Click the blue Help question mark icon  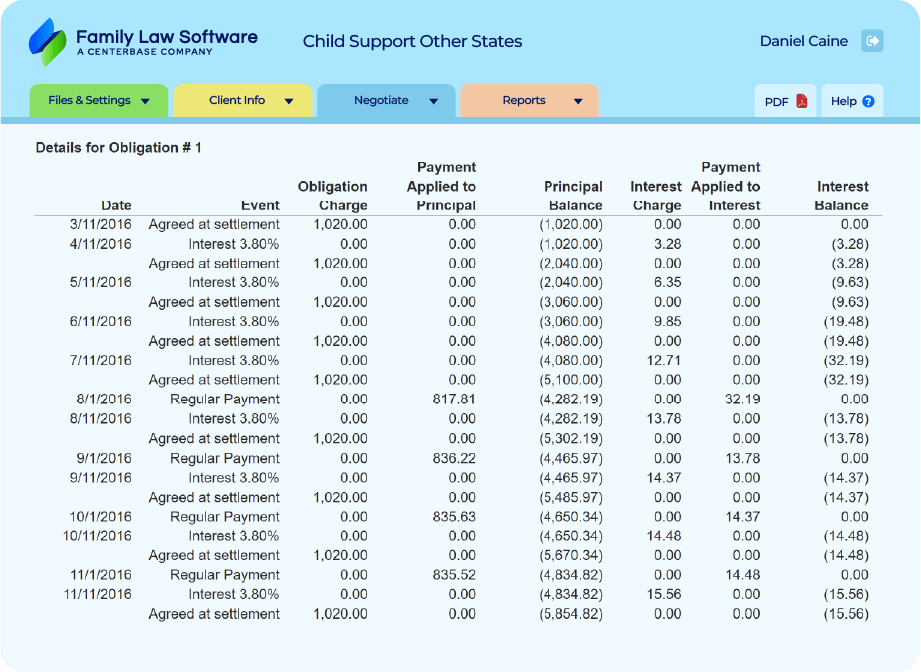click(x=868, y=101)
